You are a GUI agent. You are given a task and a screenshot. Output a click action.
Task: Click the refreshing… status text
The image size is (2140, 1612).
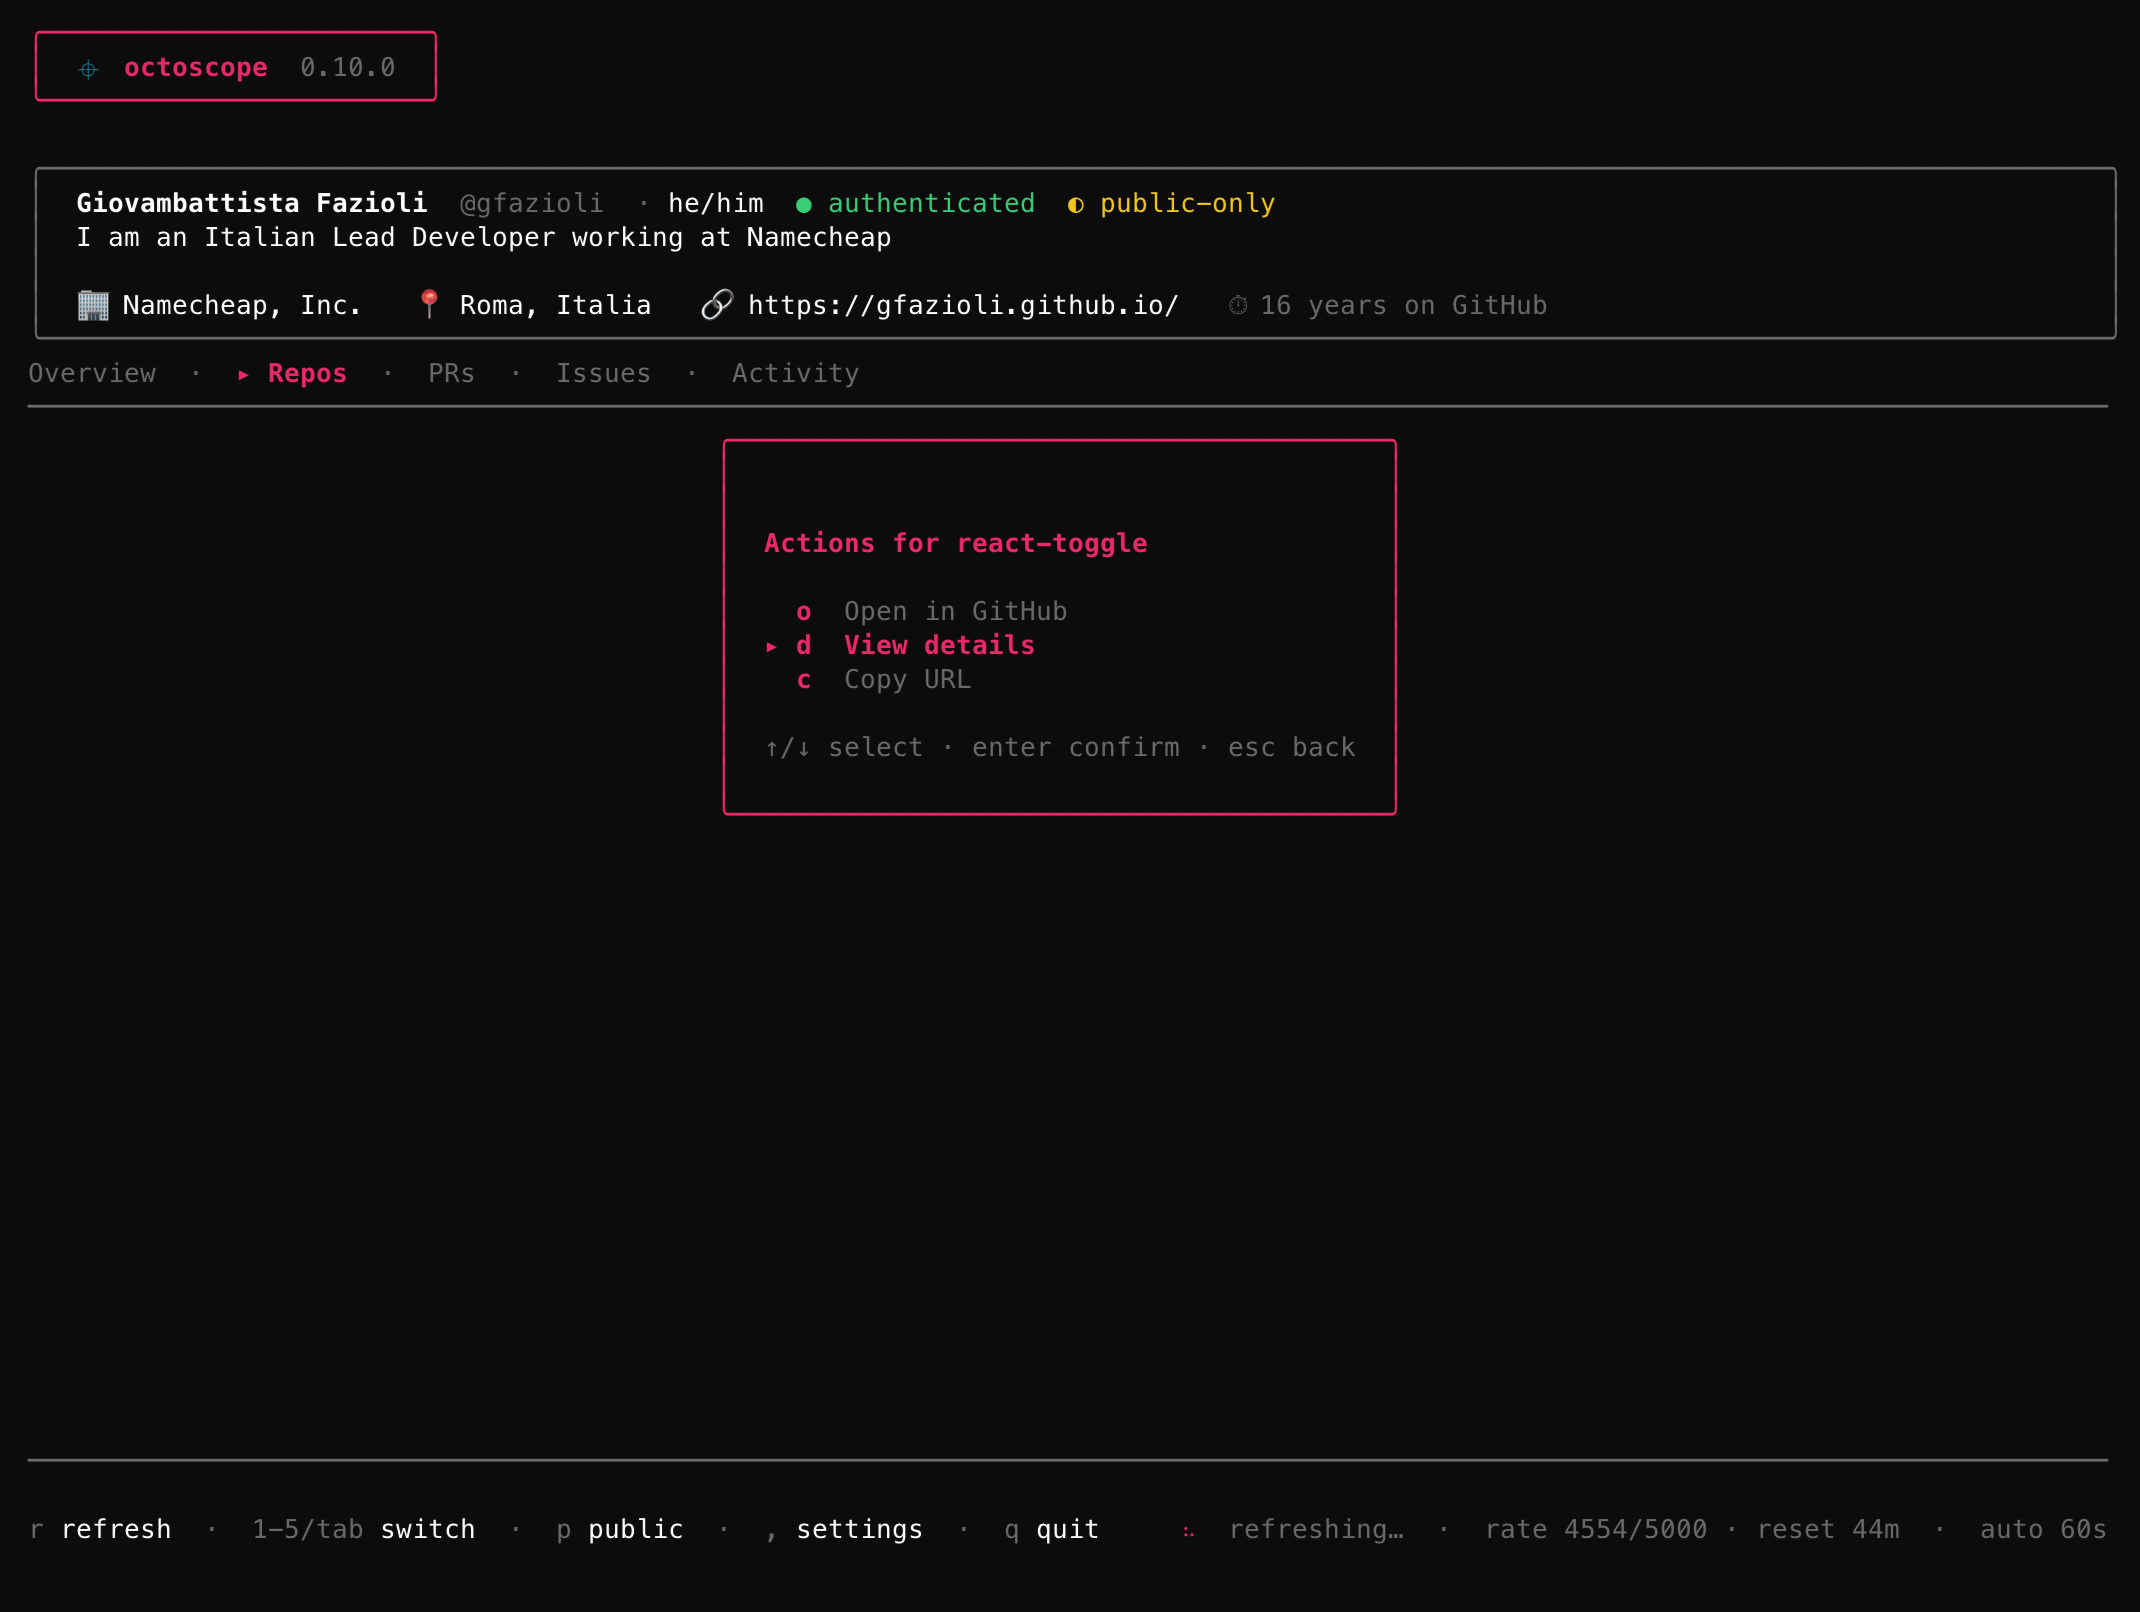pos(1316,1529)
